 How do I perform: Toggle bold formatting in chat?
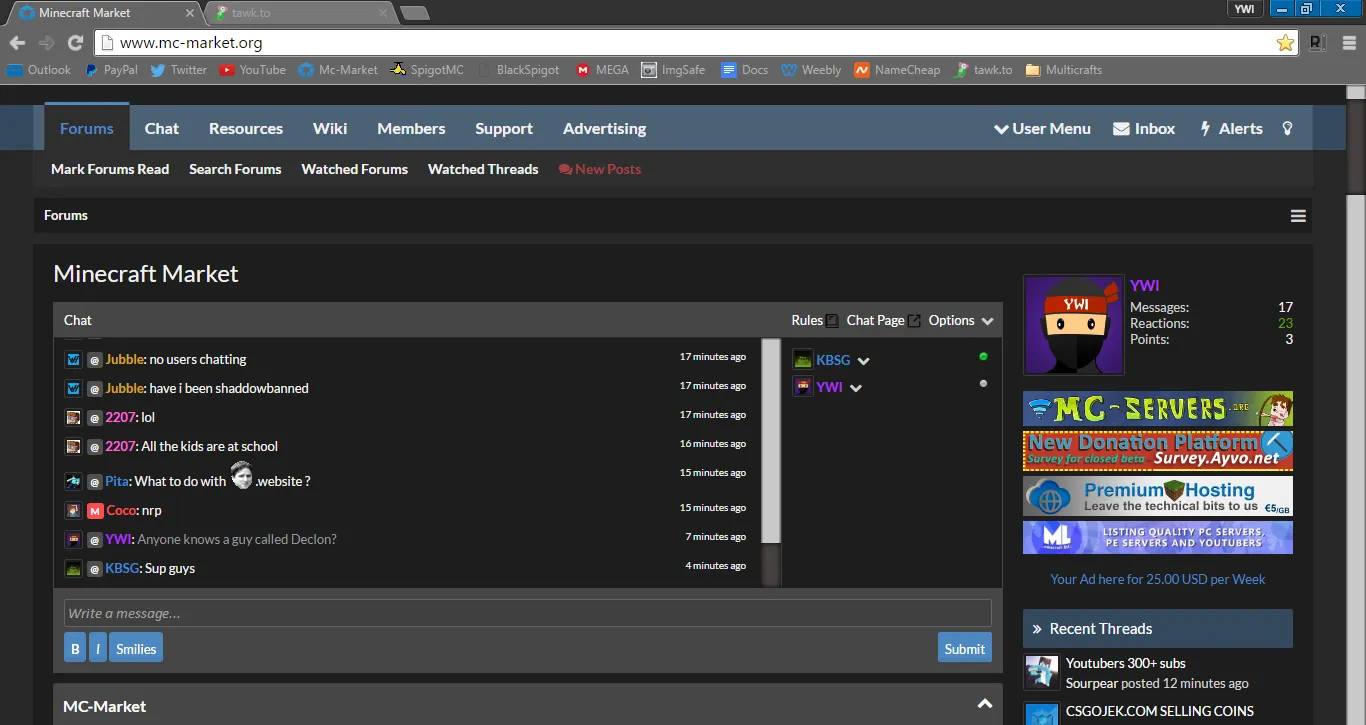pyautogui.click(x=75, y=648)
